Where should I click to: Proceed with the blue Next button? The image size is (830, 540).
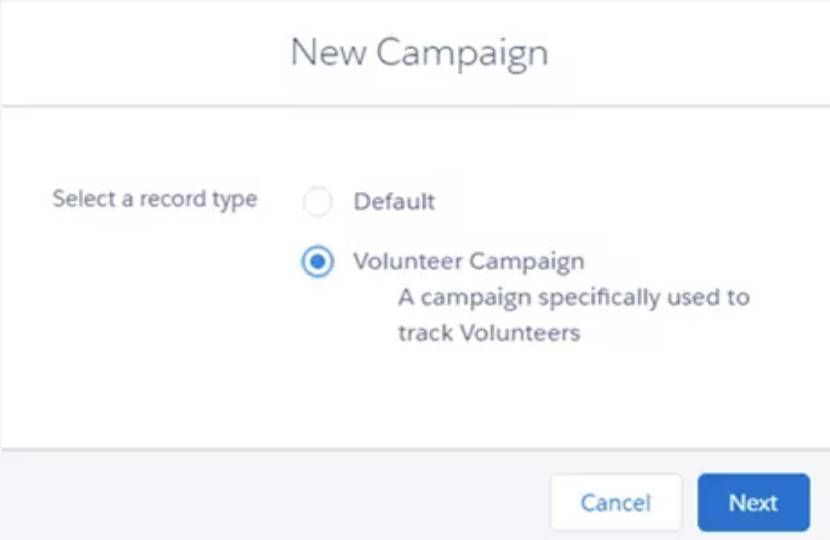753,502
